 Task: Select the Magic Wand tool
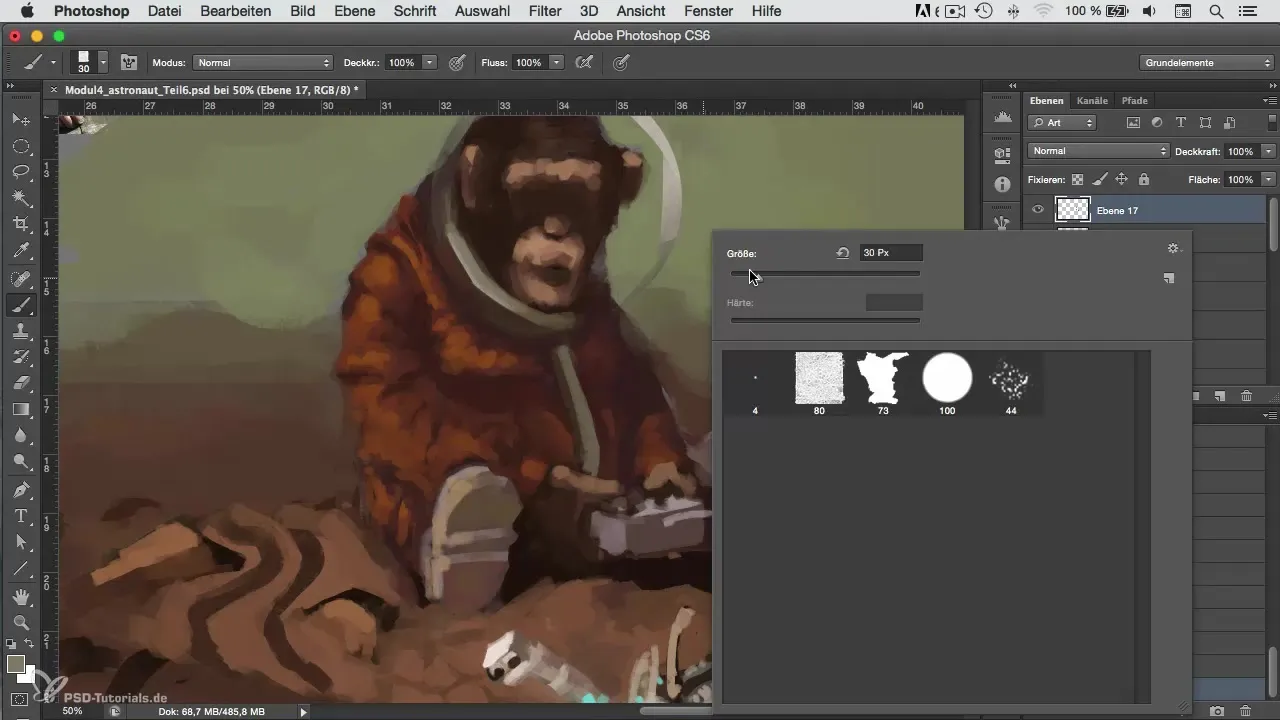(20, 198)
